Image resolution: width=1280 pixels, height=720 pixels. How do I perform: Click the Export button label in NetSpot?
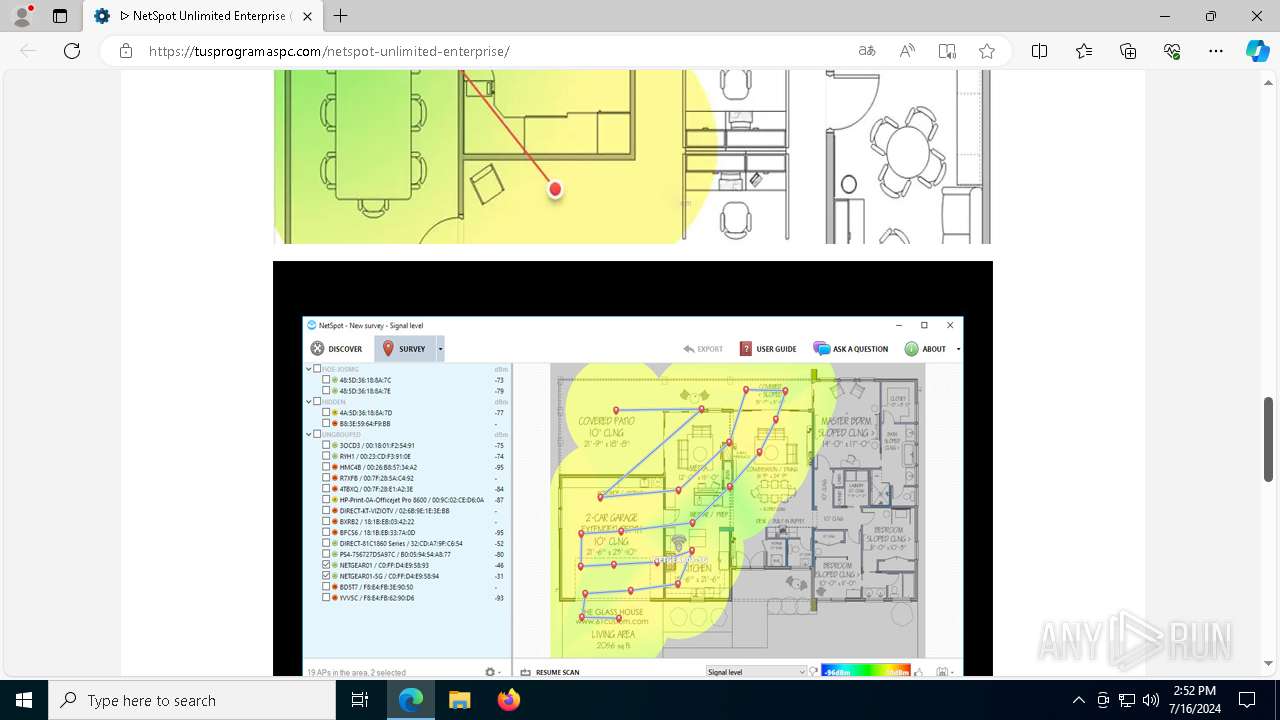(710, 349)
